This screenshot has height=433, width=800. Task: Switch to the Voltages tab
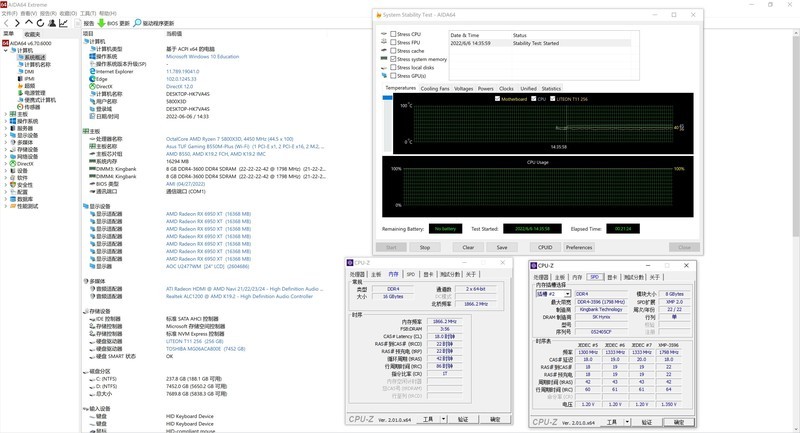[x=463, y=88]
